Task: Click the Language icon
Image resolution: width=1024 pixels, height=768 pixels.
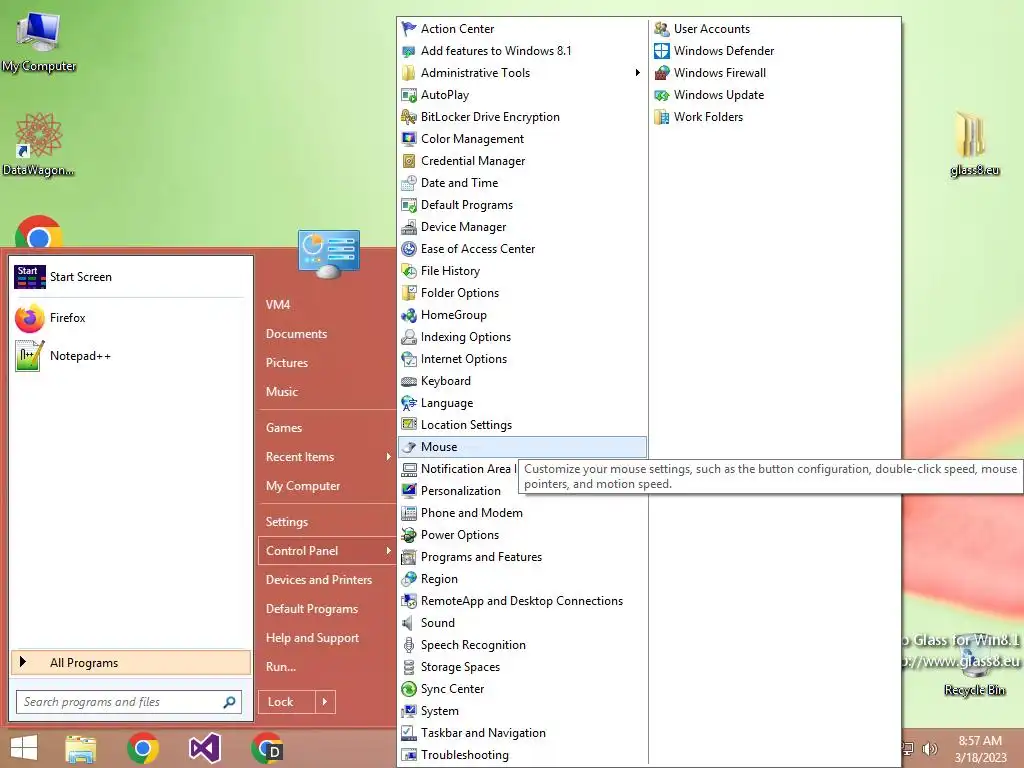Action: [409, 403]
